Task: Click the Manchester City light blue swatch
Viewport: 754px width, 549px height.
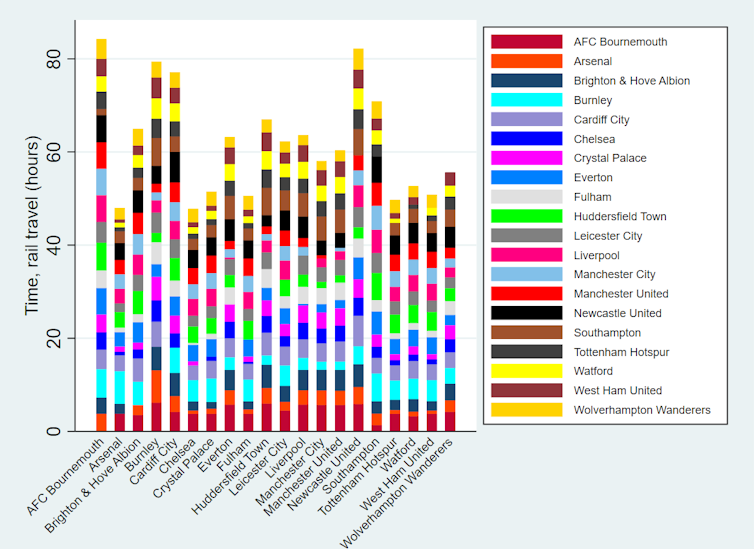Action: point(527,274)
